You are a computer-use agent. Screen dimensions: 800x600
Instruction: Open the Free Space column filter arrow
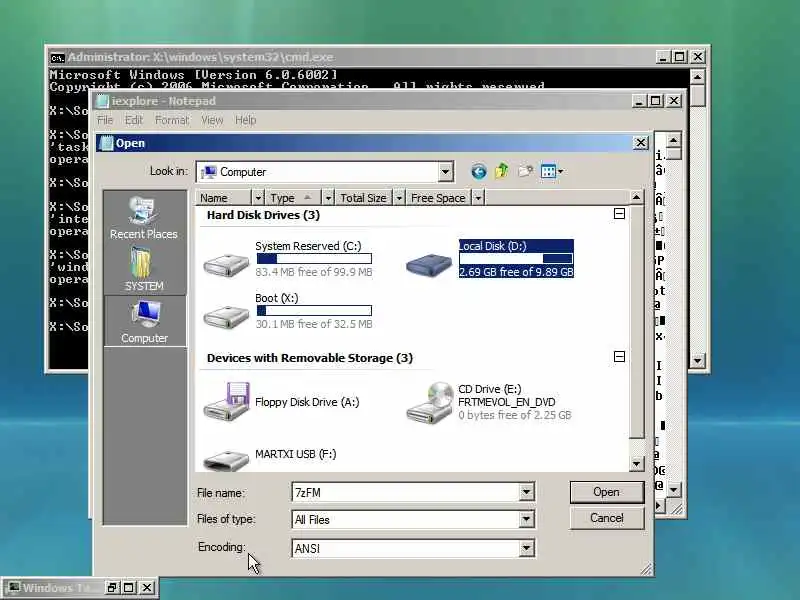(x=478, y=198)
